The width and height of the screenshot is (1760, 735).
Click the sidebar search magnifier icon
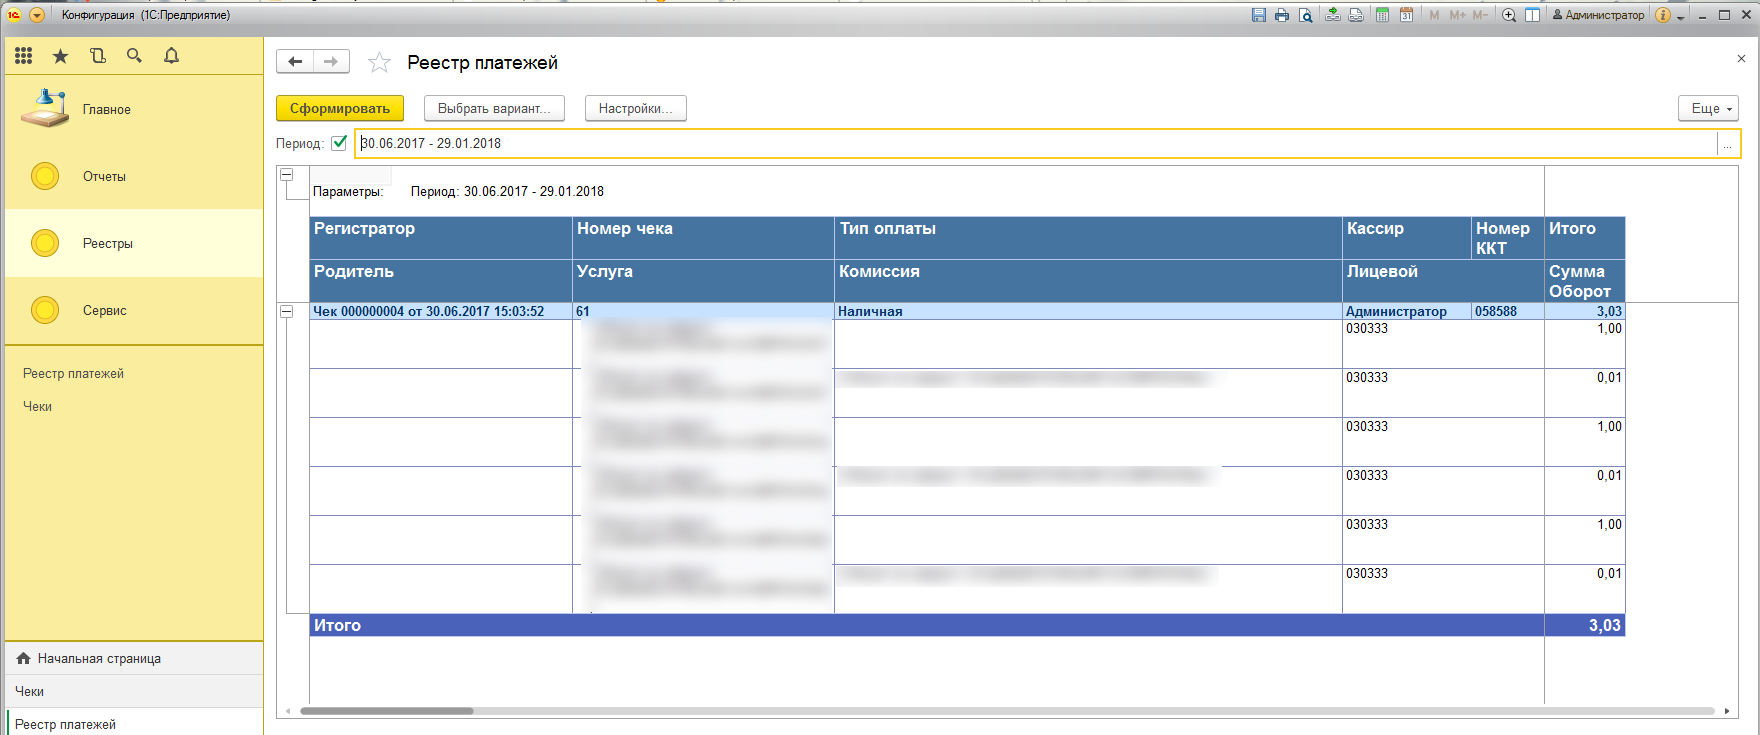point(134,56)
